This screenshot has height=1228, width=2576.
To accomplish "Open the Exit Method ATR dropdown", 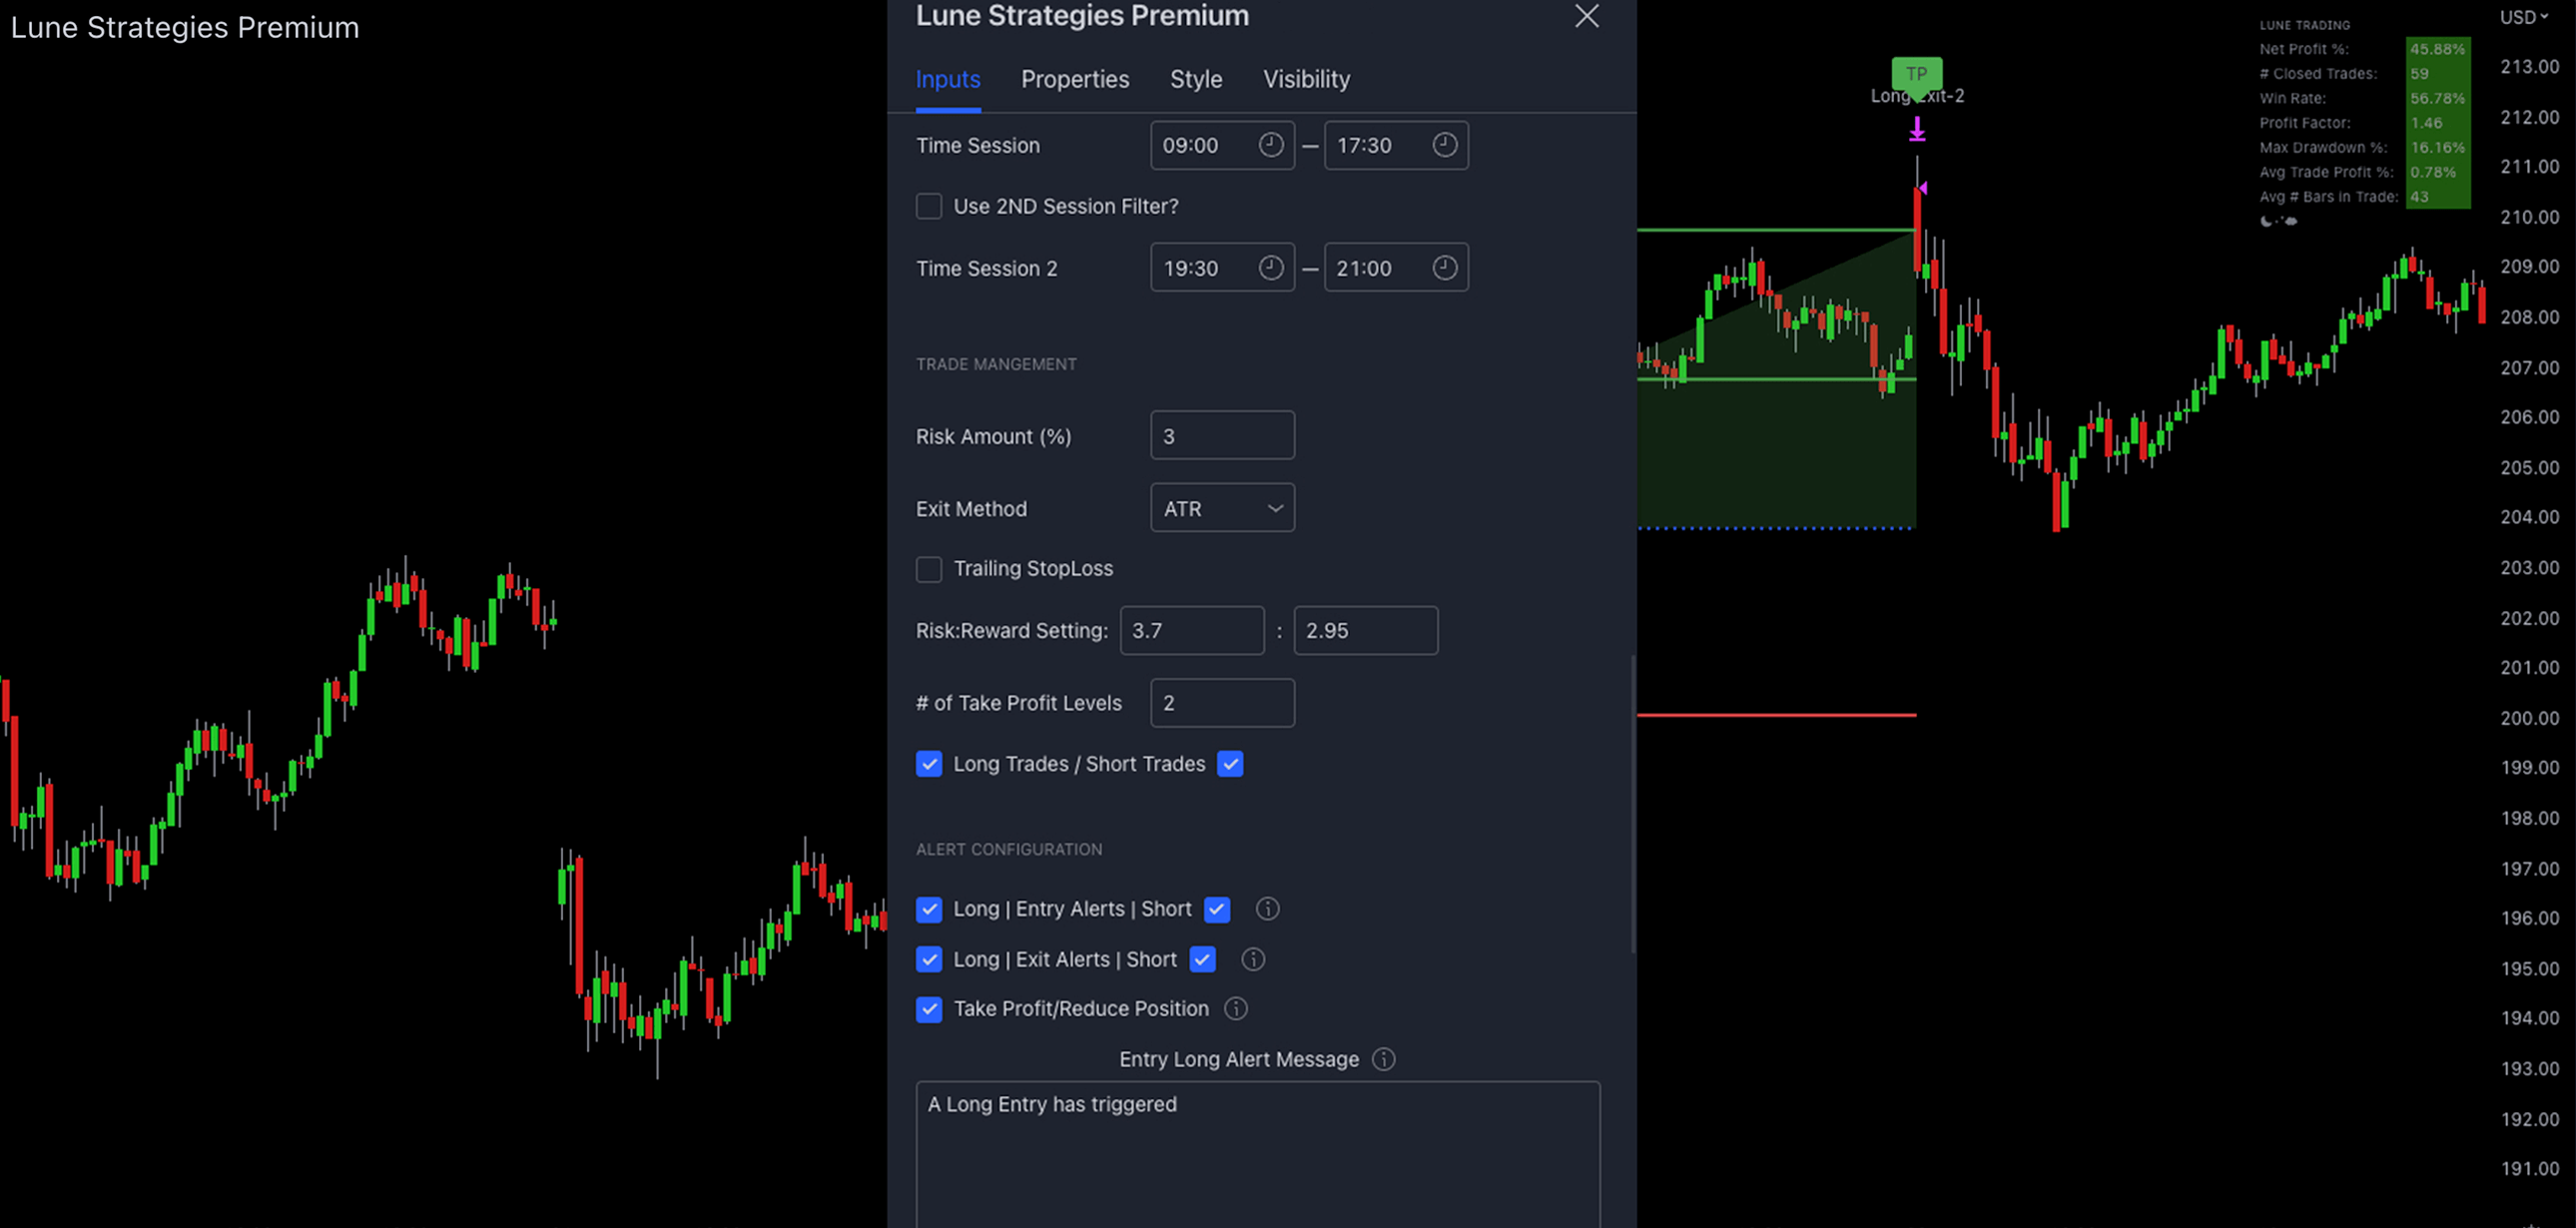I will coord(1222,509).
